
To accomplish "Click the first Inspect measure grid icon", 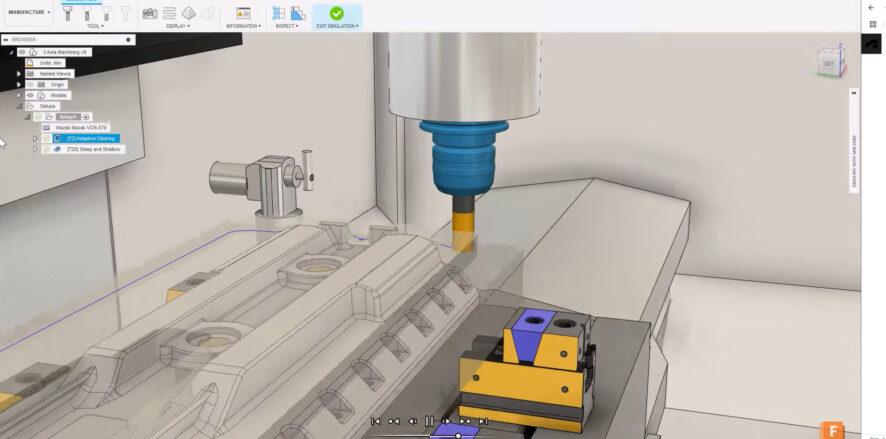I will [x=278, y=14].
